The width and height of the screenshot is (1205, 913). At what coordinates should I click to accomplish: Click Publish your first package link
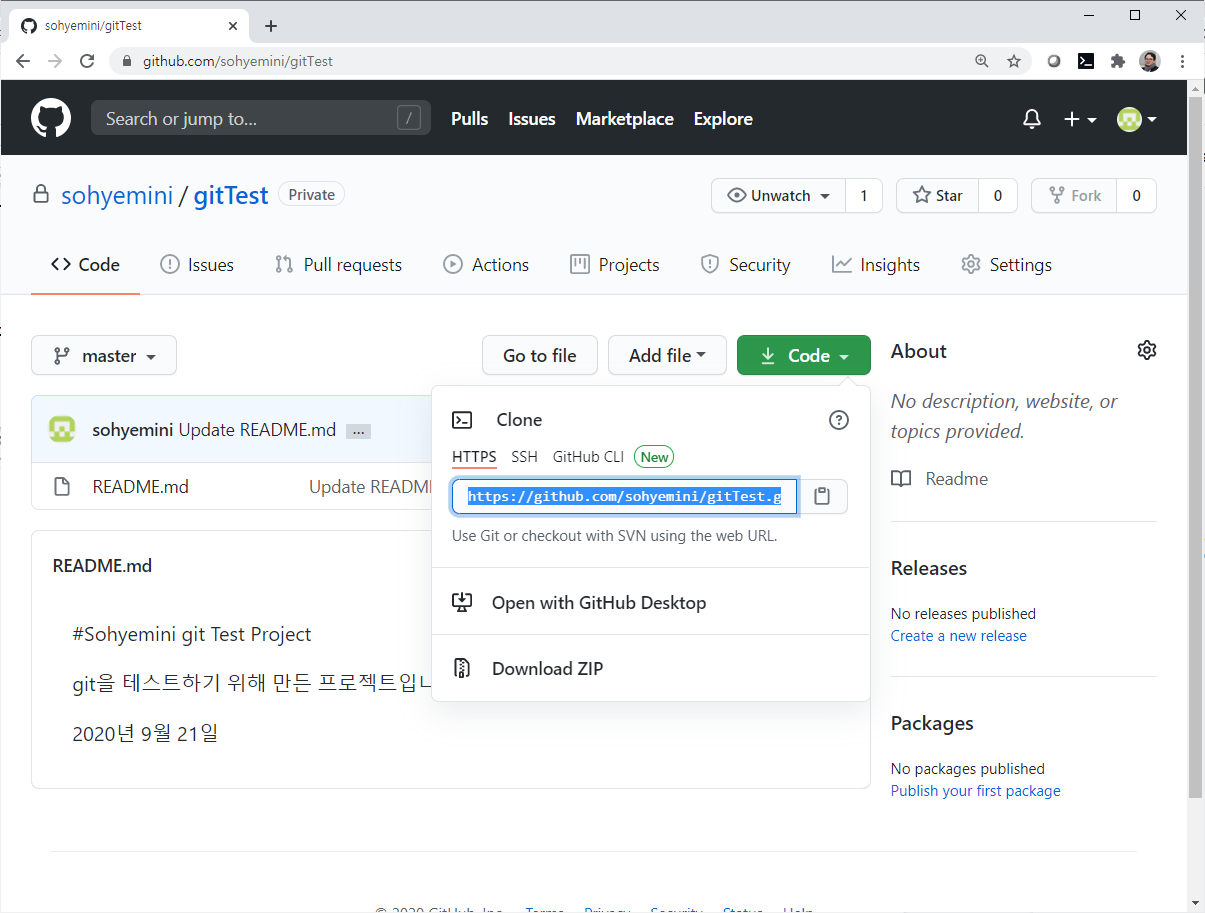click(x=976, y=791)
